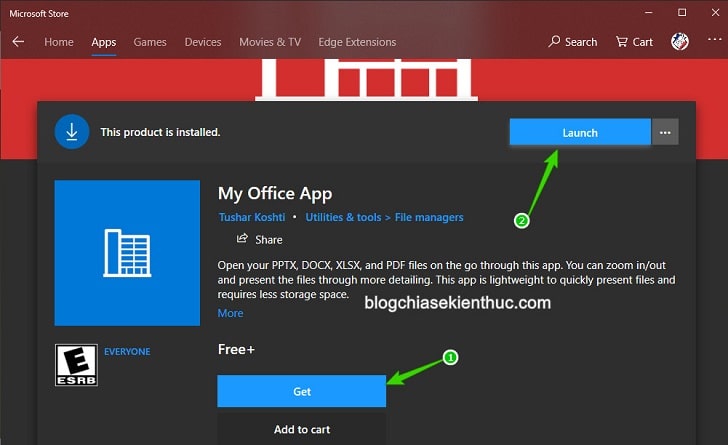This screenshot has height=445, width=728.
Task: Share the My Office App
Action: click(x=260, y=240)
